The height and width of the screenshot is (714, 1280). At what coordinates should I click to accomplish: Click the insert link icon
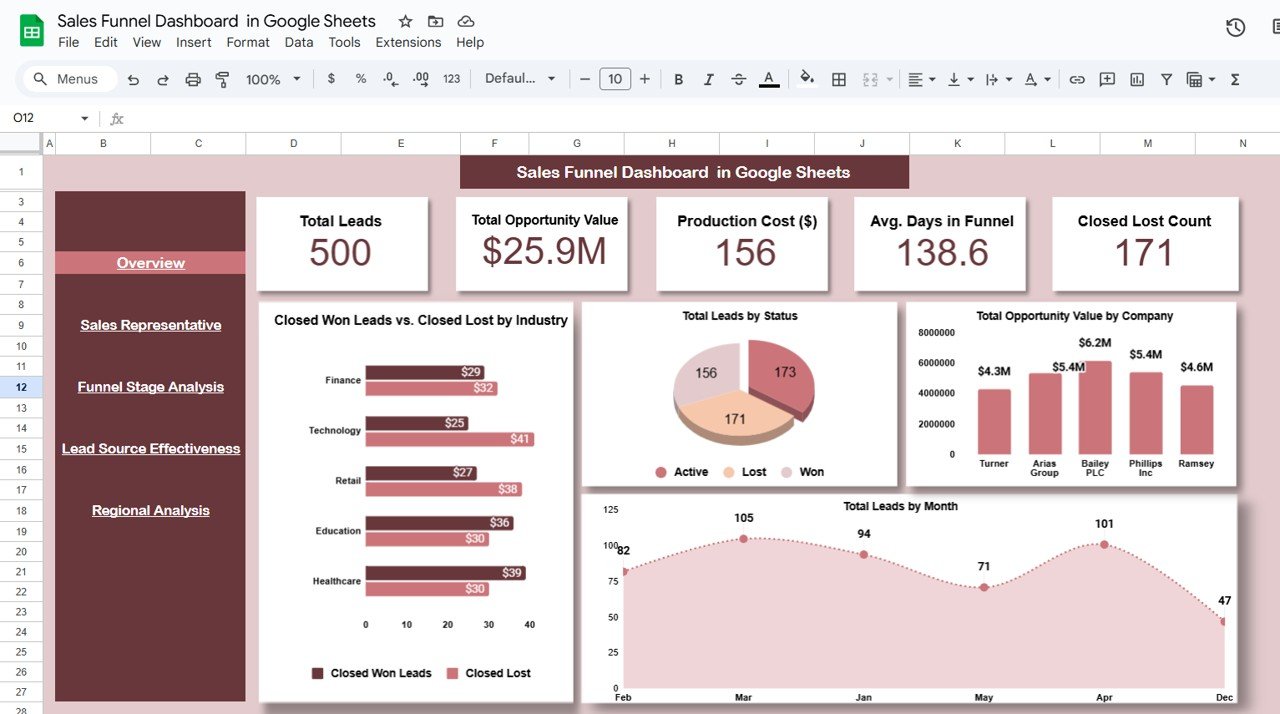pos(1077,80)
